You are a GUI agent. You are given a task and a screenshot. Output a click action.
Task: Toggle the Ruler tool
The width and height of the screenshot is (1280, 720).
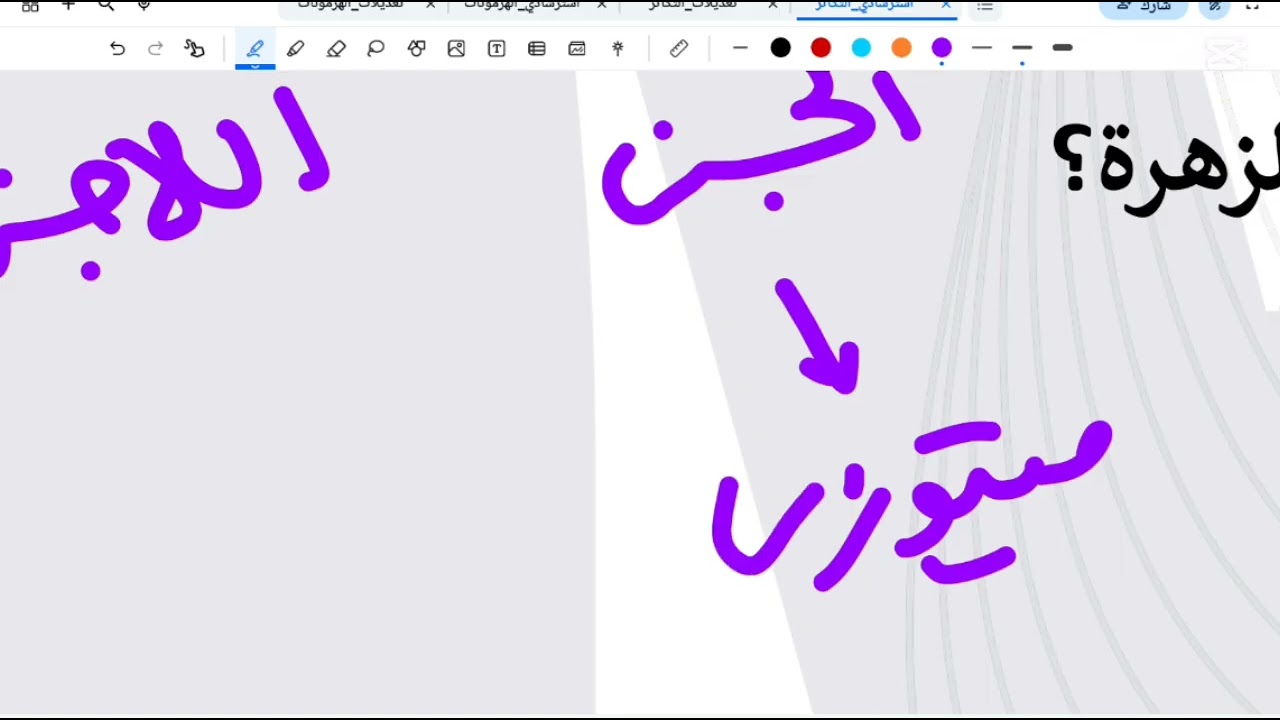[x=679, y=48]
